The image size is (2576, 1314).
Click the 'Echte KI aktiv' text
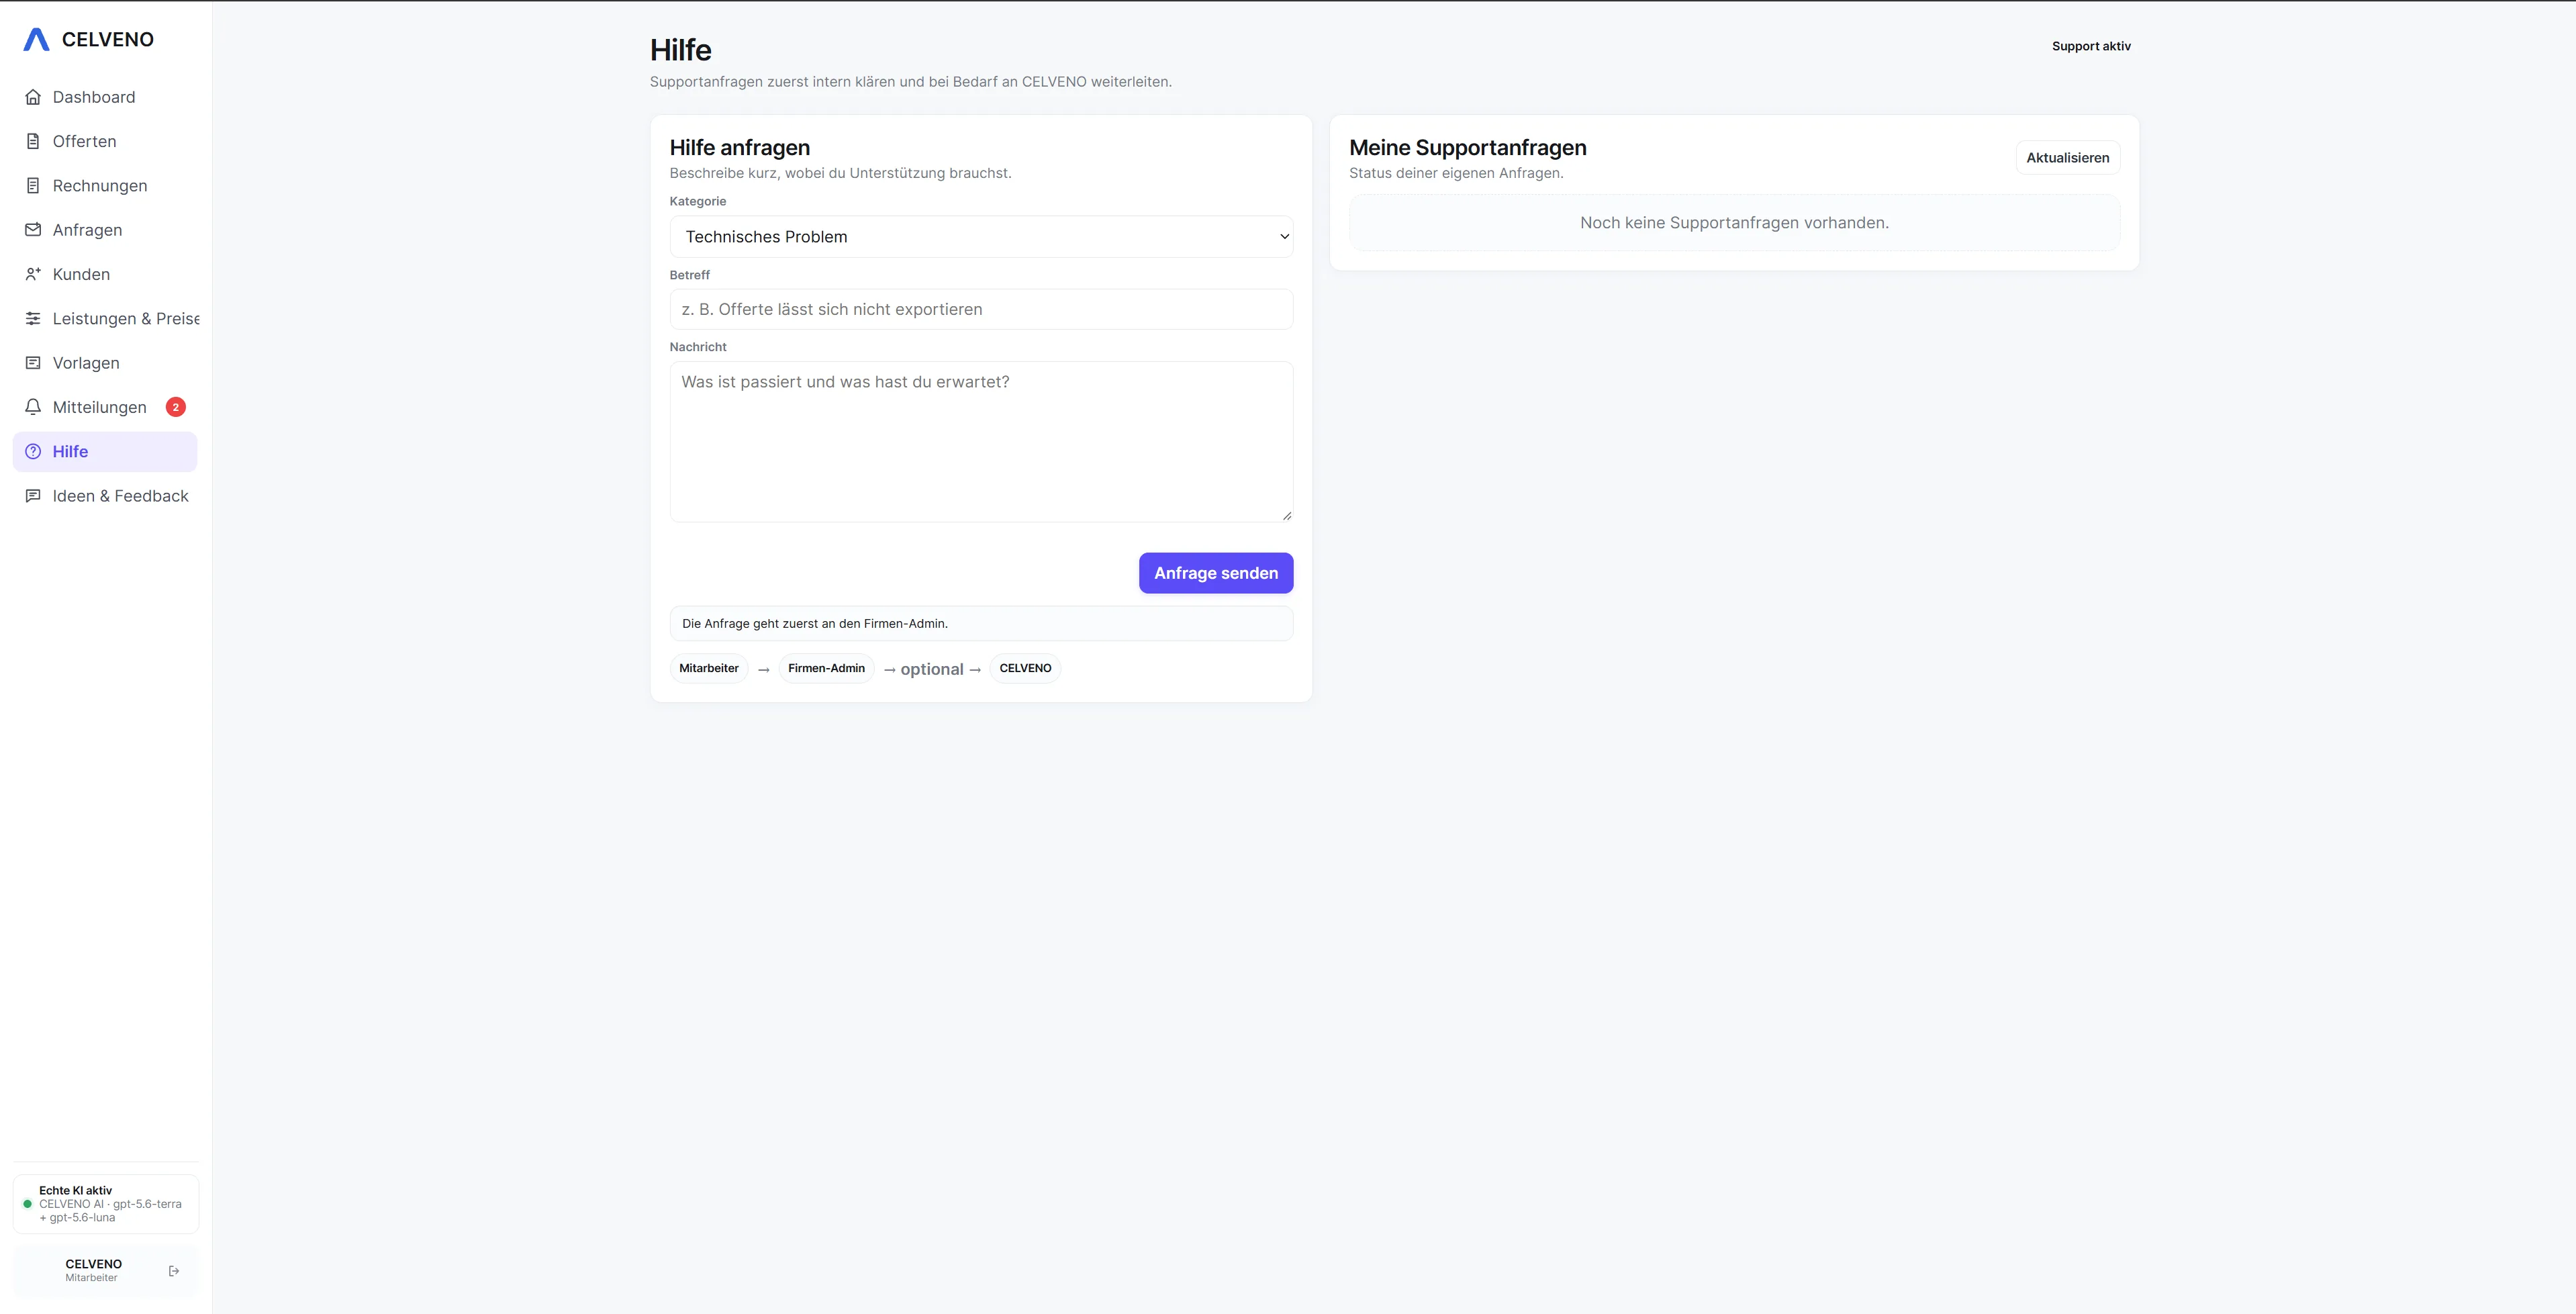click(75, 1190)
